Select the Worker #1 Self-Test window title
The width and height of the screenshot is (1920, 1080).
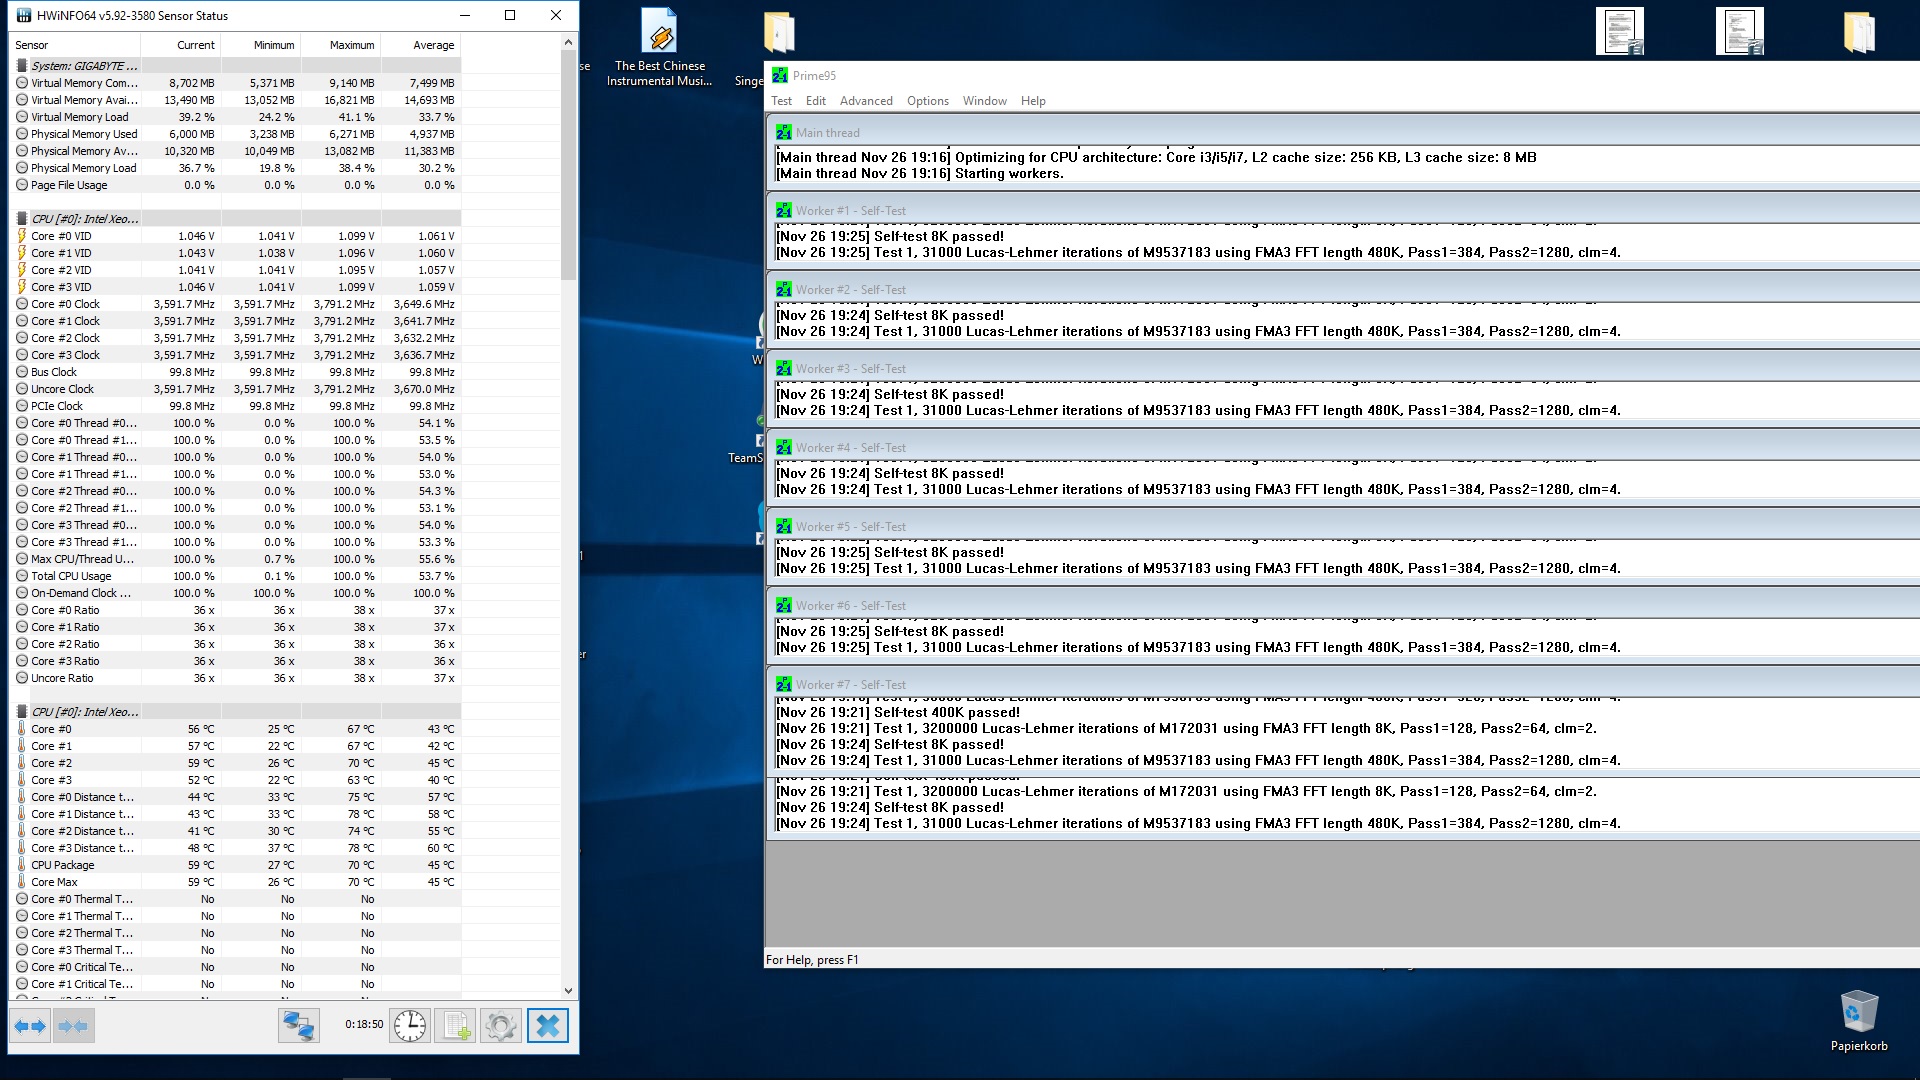point(850,211)
